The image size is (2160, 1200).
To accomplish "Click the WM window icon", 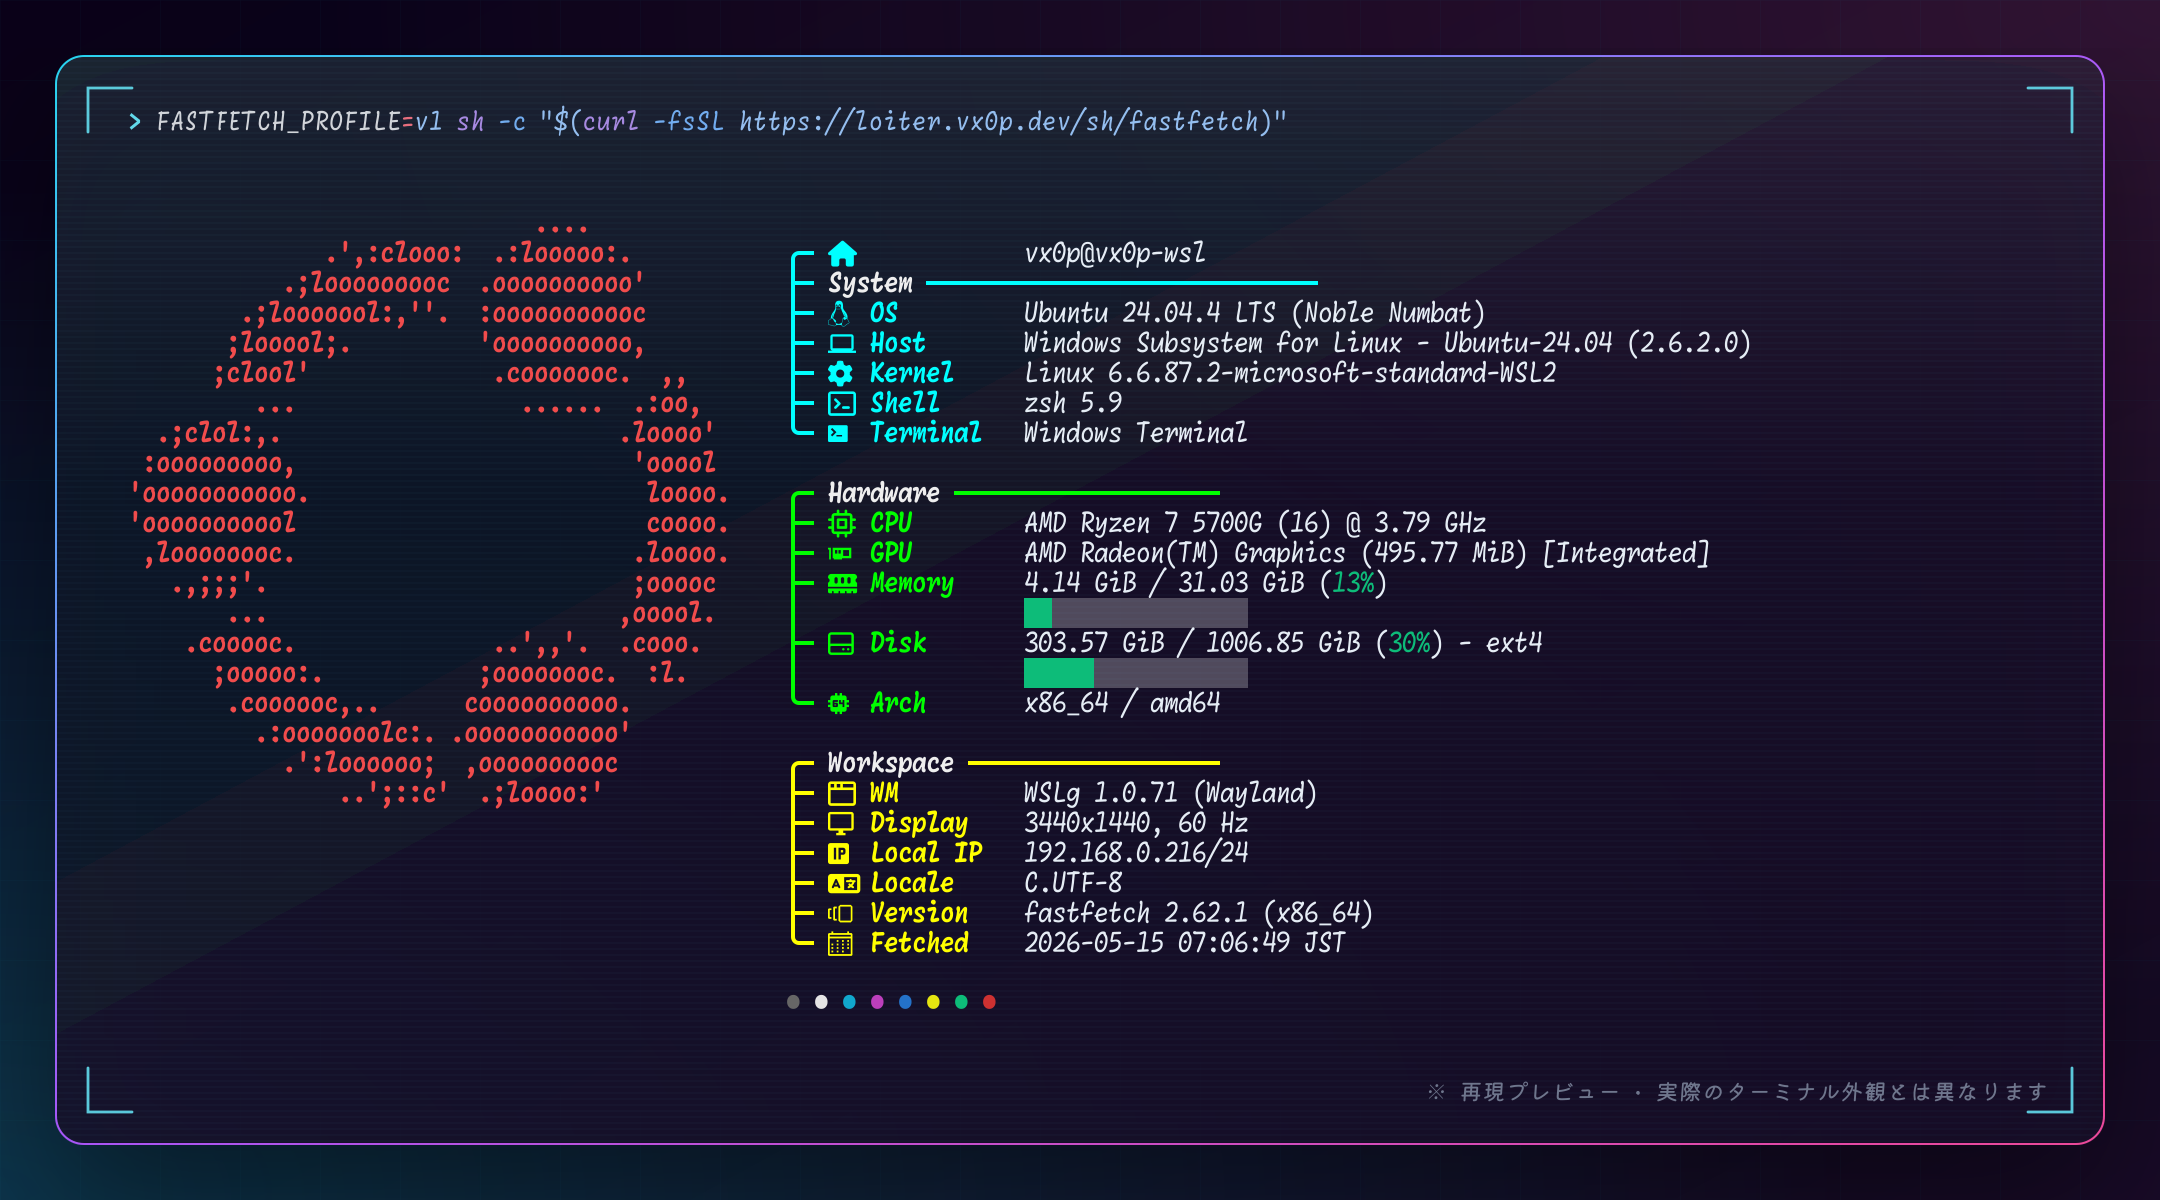I will (841, 793).
